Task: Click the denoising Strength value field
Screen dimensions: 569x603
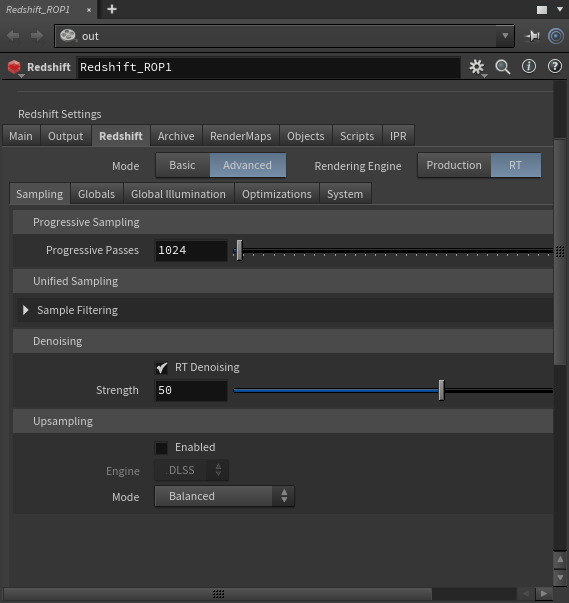Action: click(x=191, y=390)
